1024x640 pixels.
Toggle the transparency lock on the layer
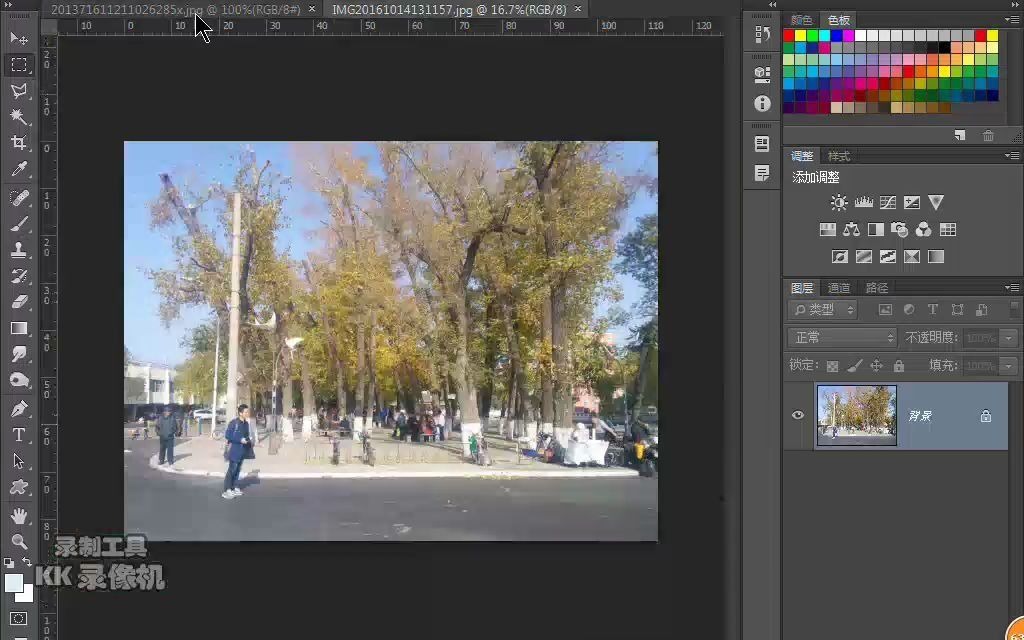tap(831, 365)
